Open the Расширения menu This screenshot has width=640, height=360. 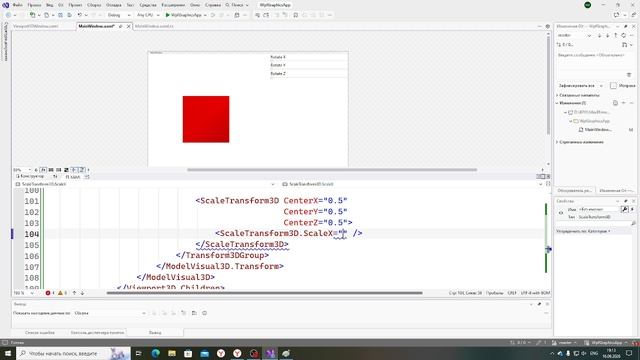(173, 5)
